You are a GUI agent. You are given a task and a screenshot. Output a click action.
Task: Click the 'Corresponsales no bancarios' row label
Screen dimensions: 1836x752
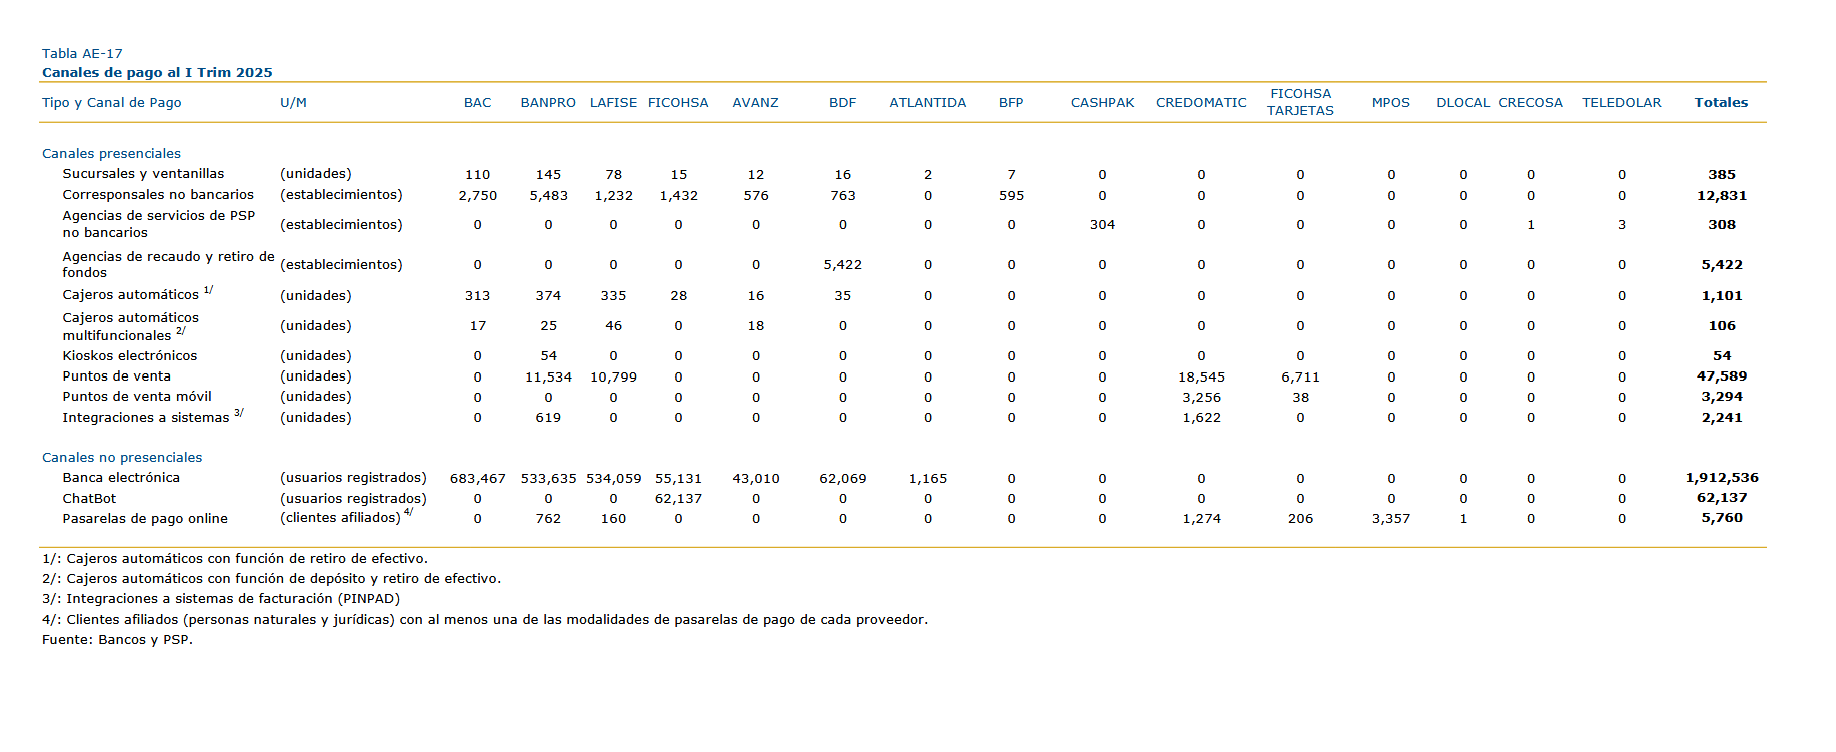[x=158, y=195]
